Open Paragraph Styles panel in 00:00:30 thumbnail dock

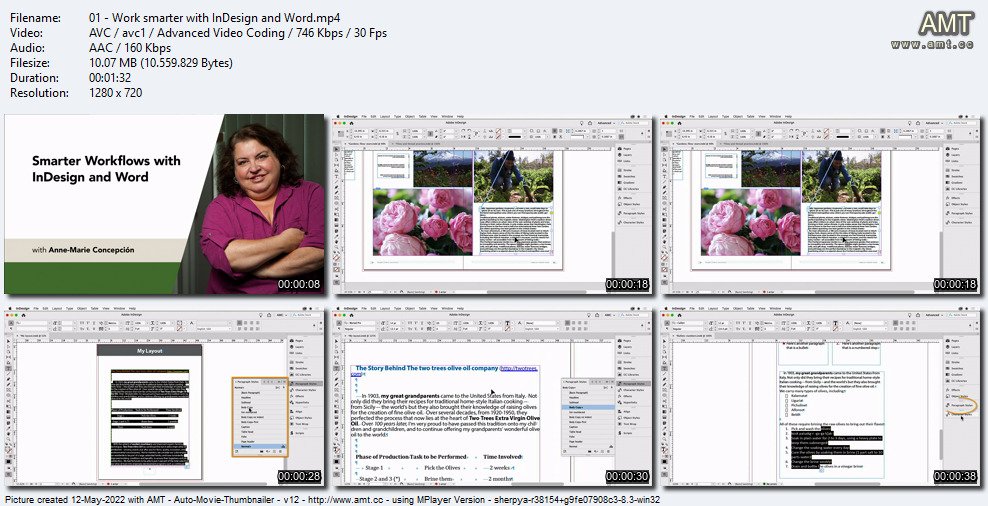coord(632,384)
